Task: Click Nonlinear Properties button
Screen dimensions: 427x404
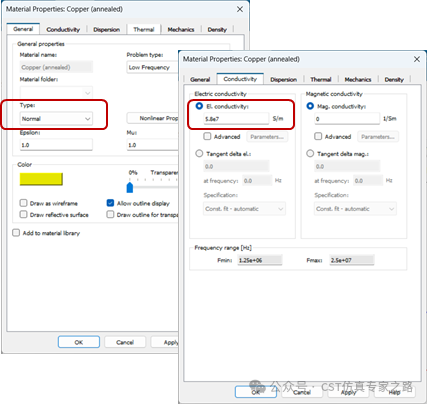Action: (x=153, y=118)
